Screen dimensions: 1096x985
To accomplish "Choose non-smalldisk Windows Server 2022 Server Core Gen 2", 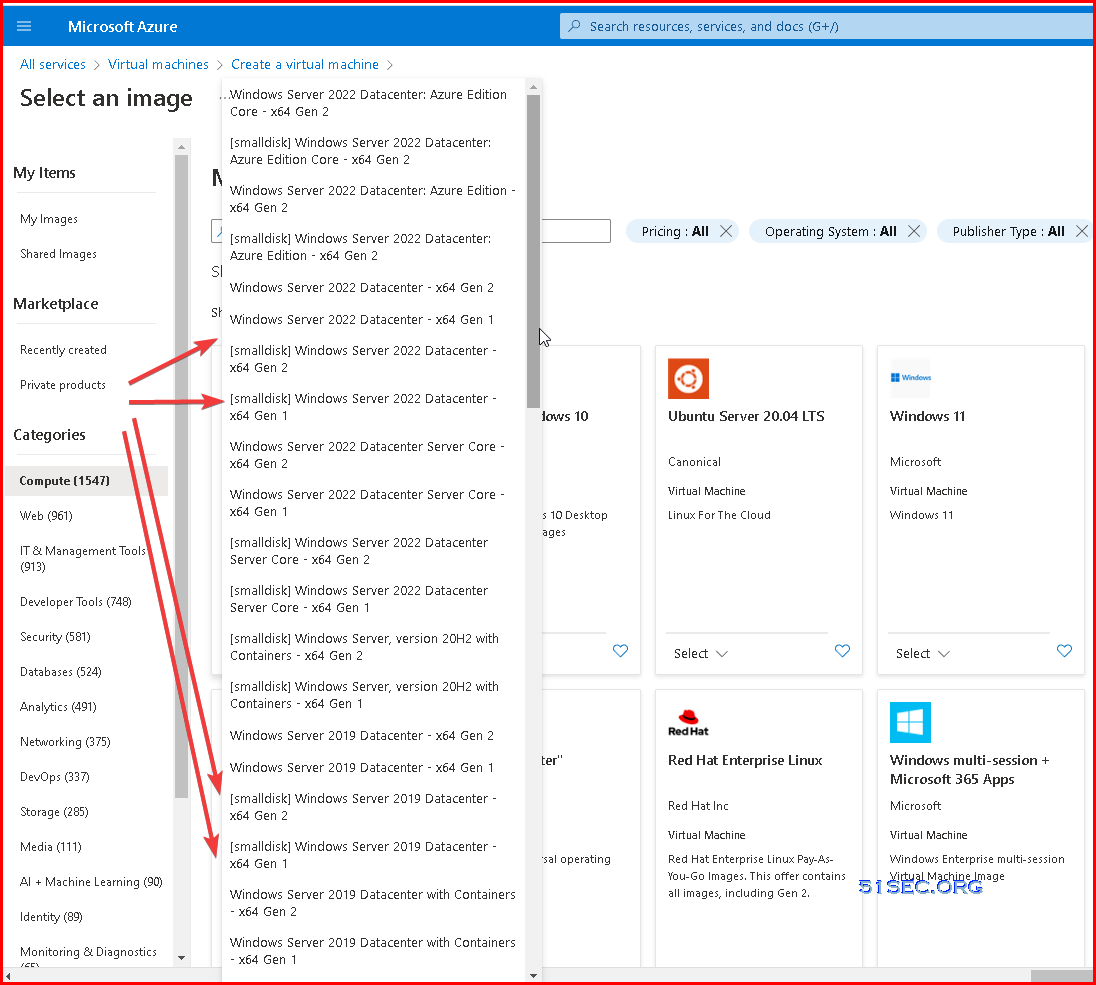I will 374,455.
